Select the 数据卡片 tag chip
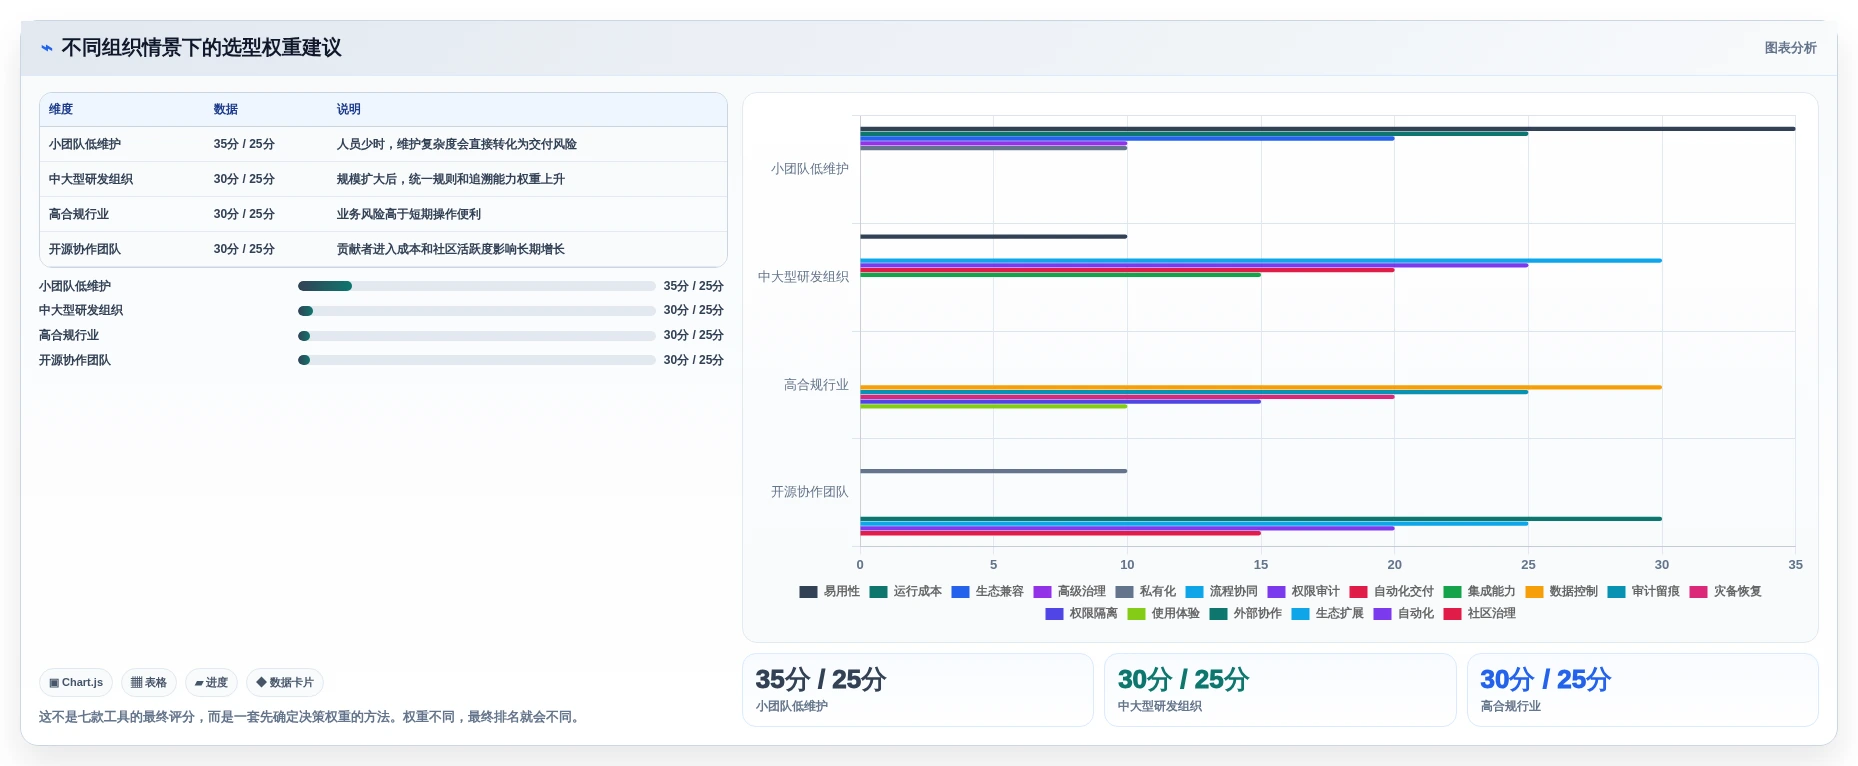The image size is (1858, 766). 285,682
